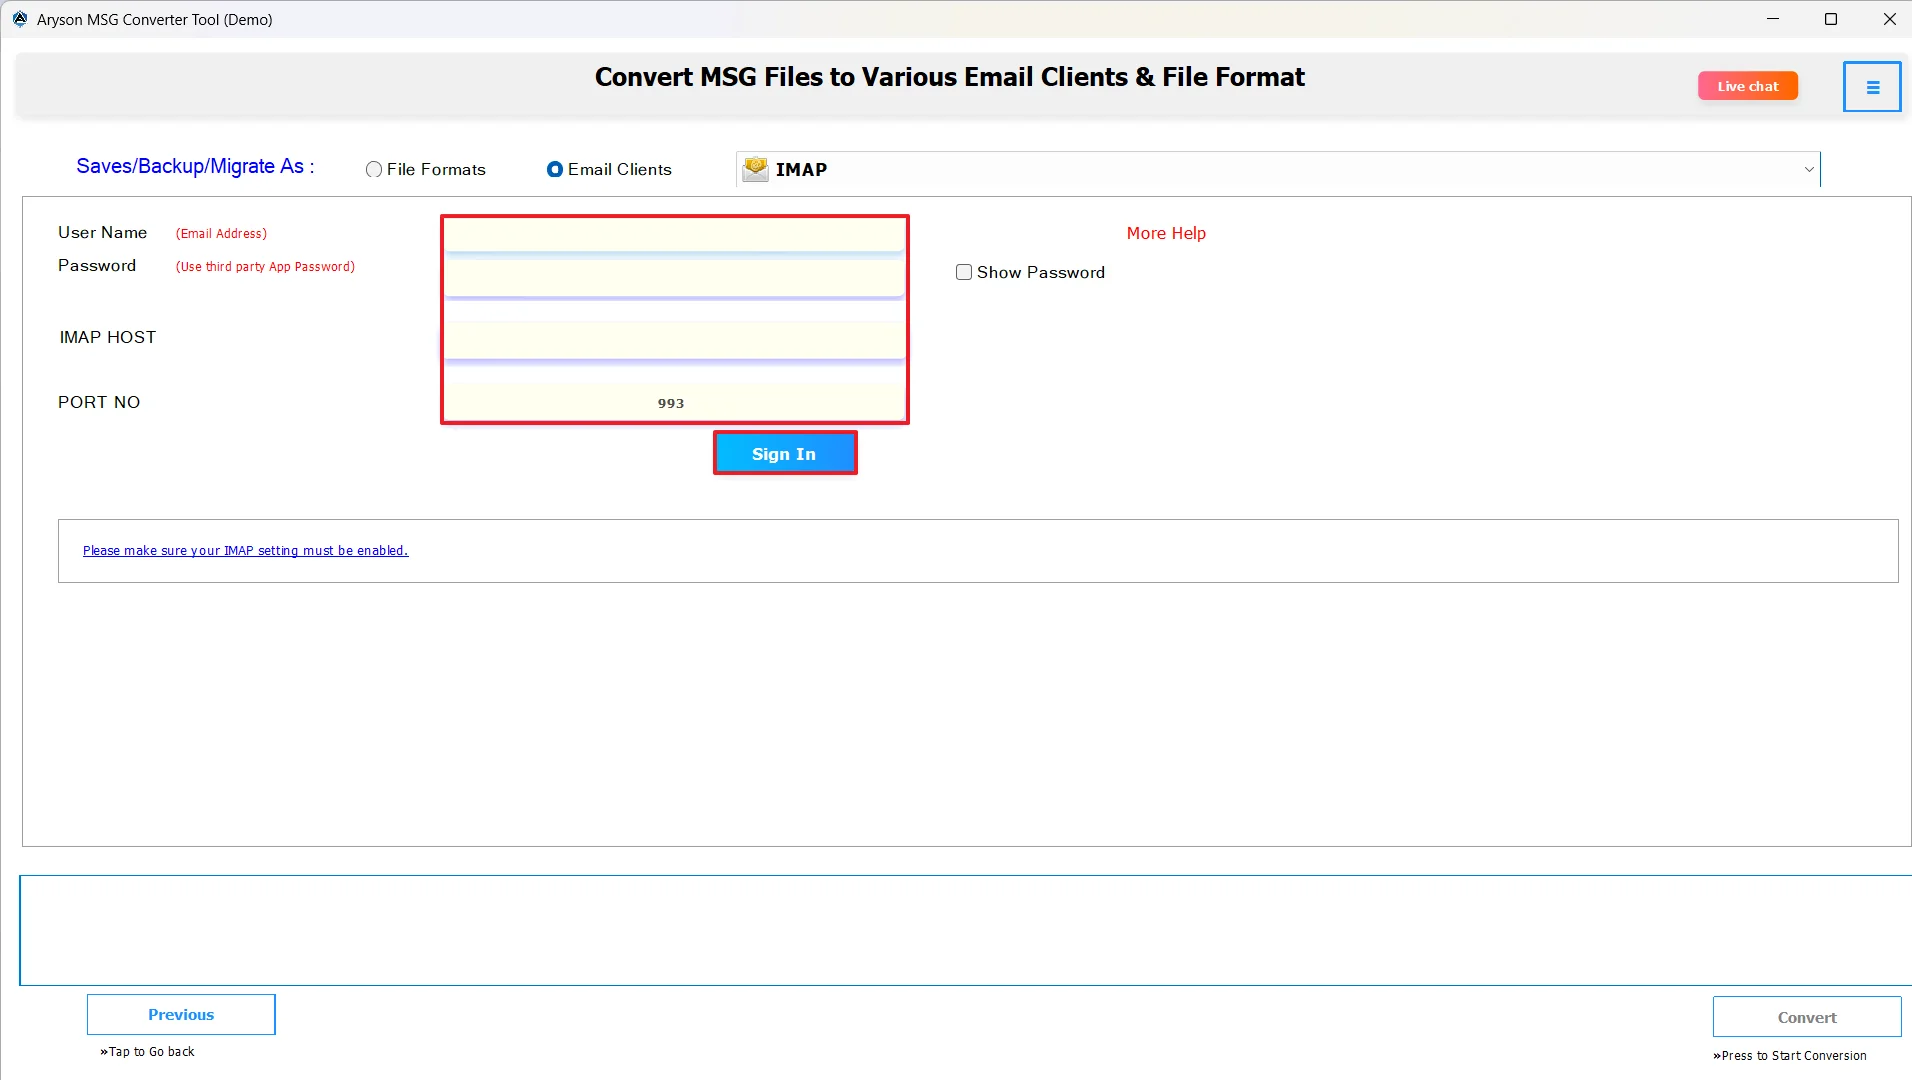This screenshot has width=1912, height=1080.
Task: Open the Live chat
Action: tap(1747, 86)
